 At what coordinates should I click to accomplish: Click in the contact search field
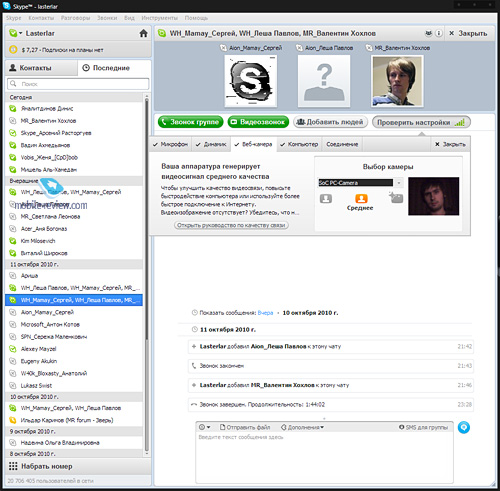coord(78,84)
